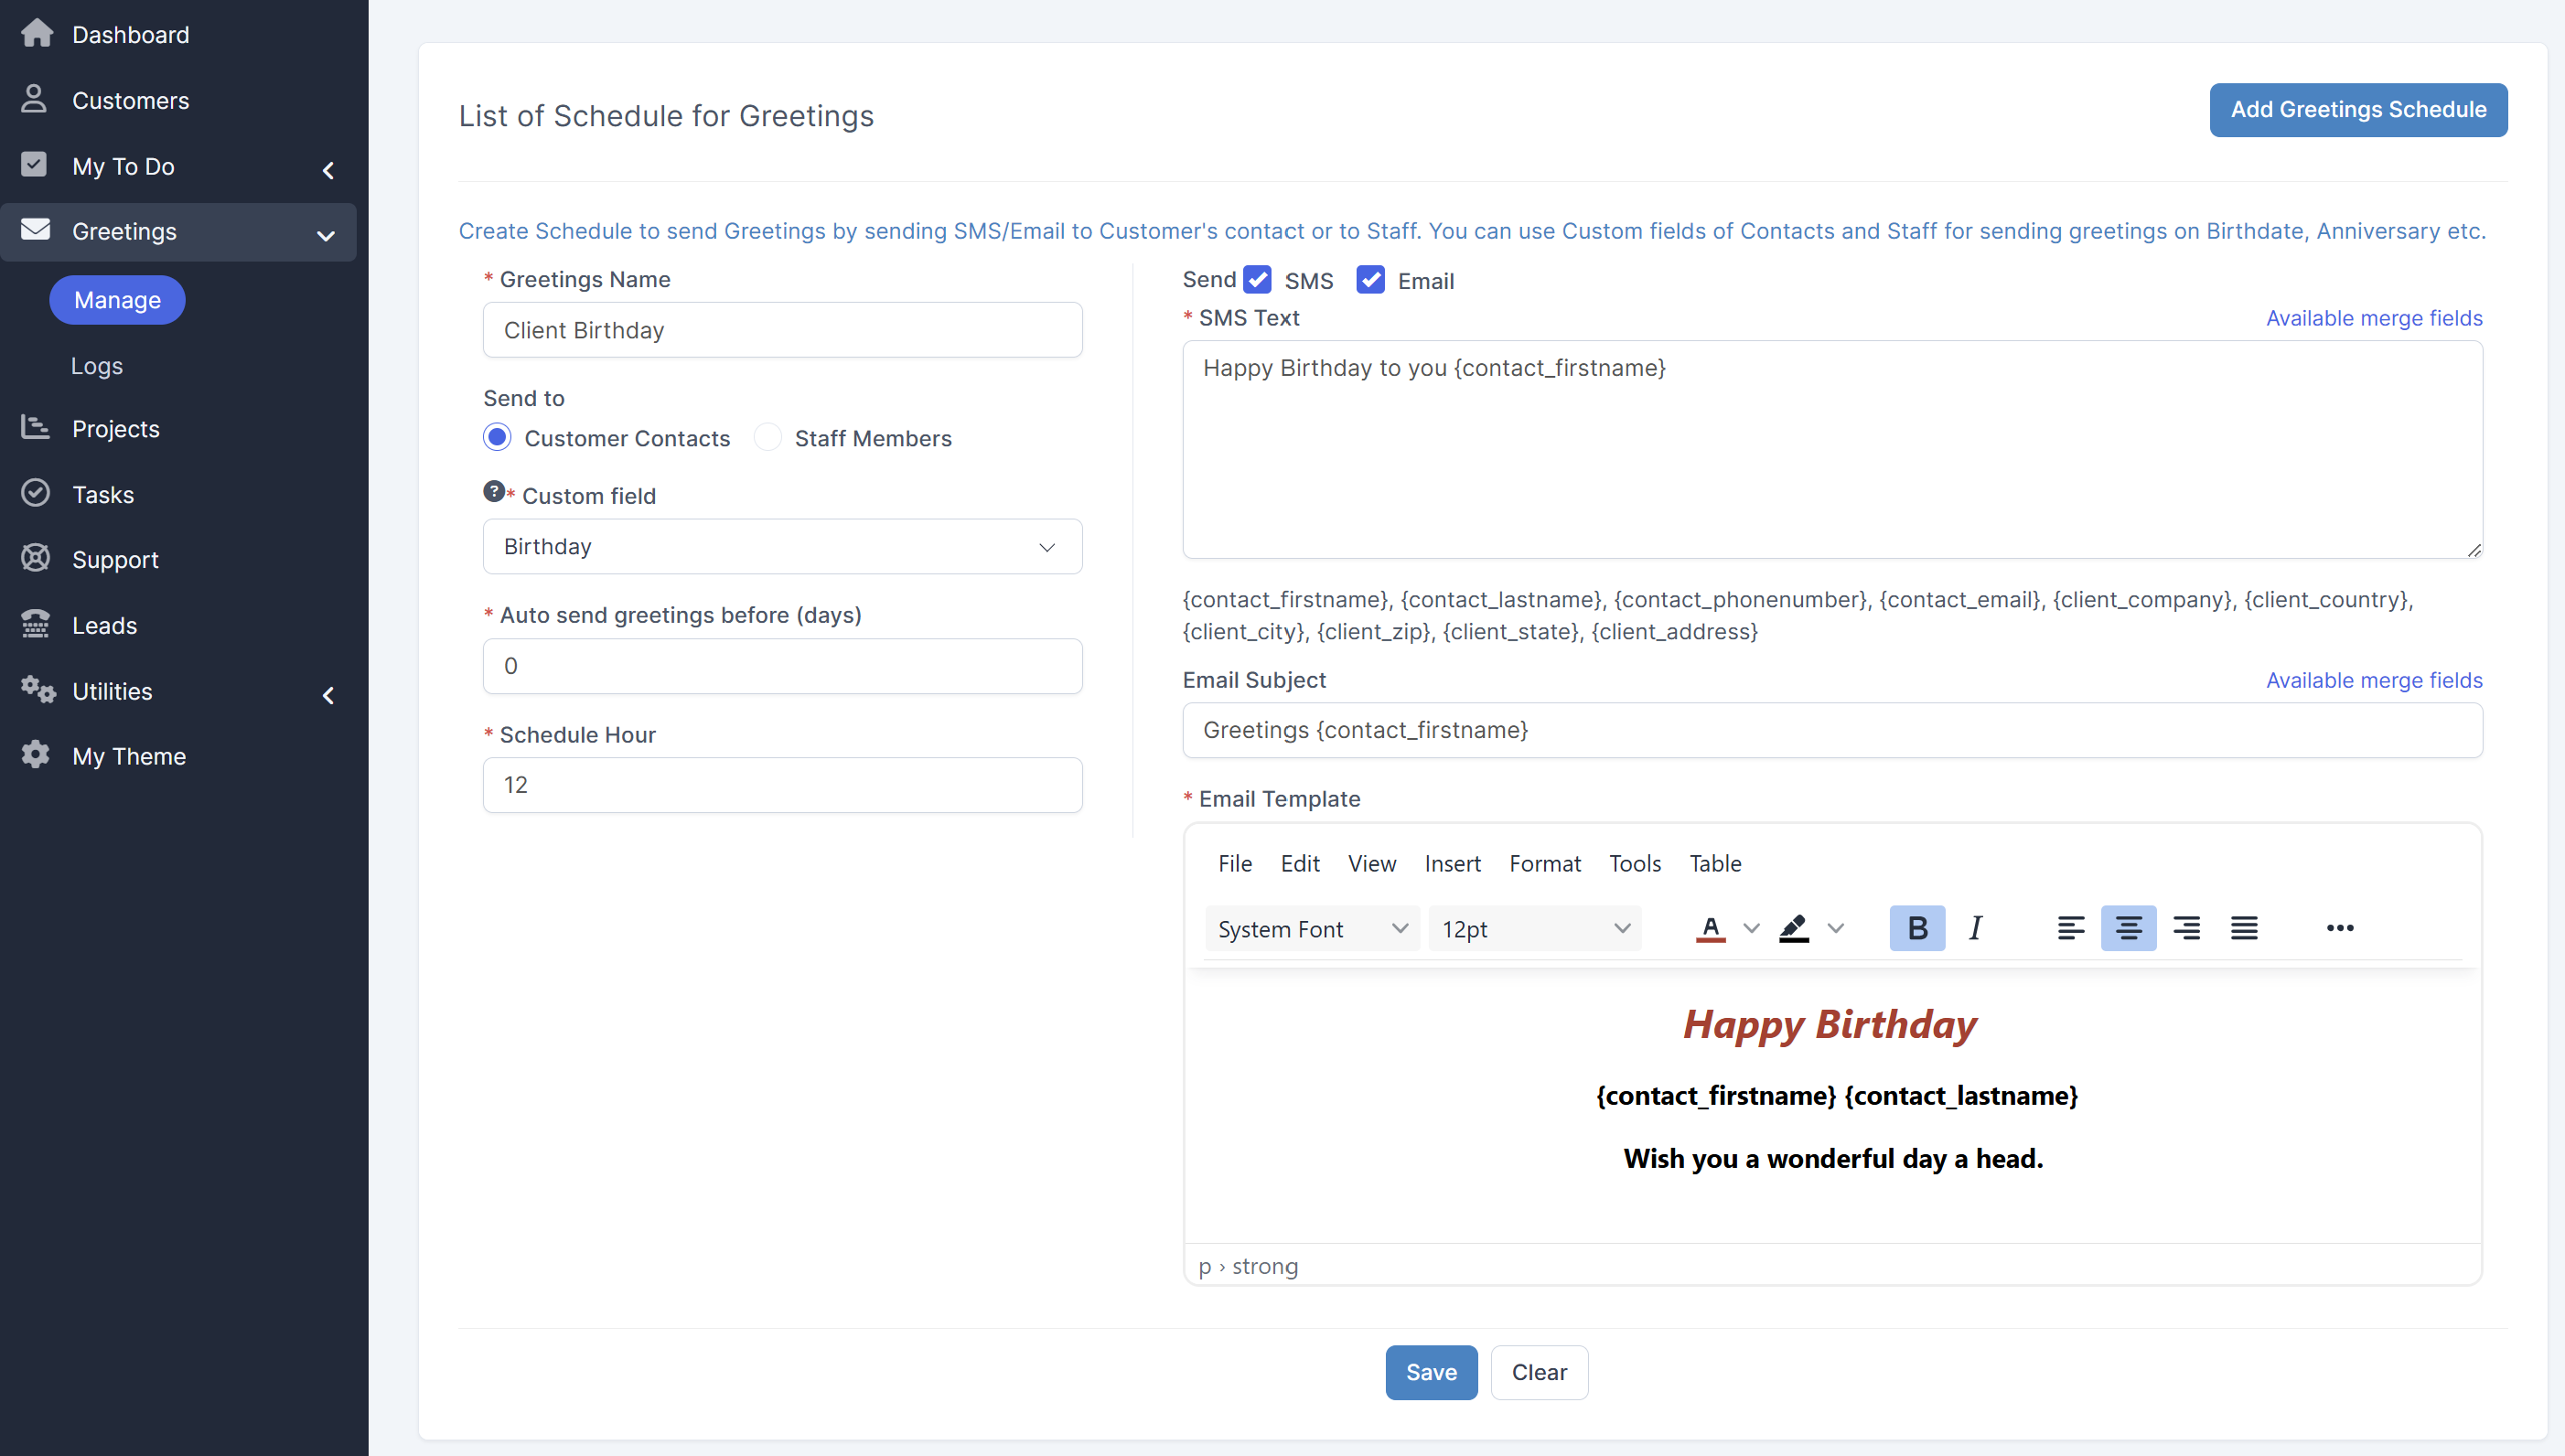
Task: Open the more formatting options ellipsis
Action: point(2340,928)
